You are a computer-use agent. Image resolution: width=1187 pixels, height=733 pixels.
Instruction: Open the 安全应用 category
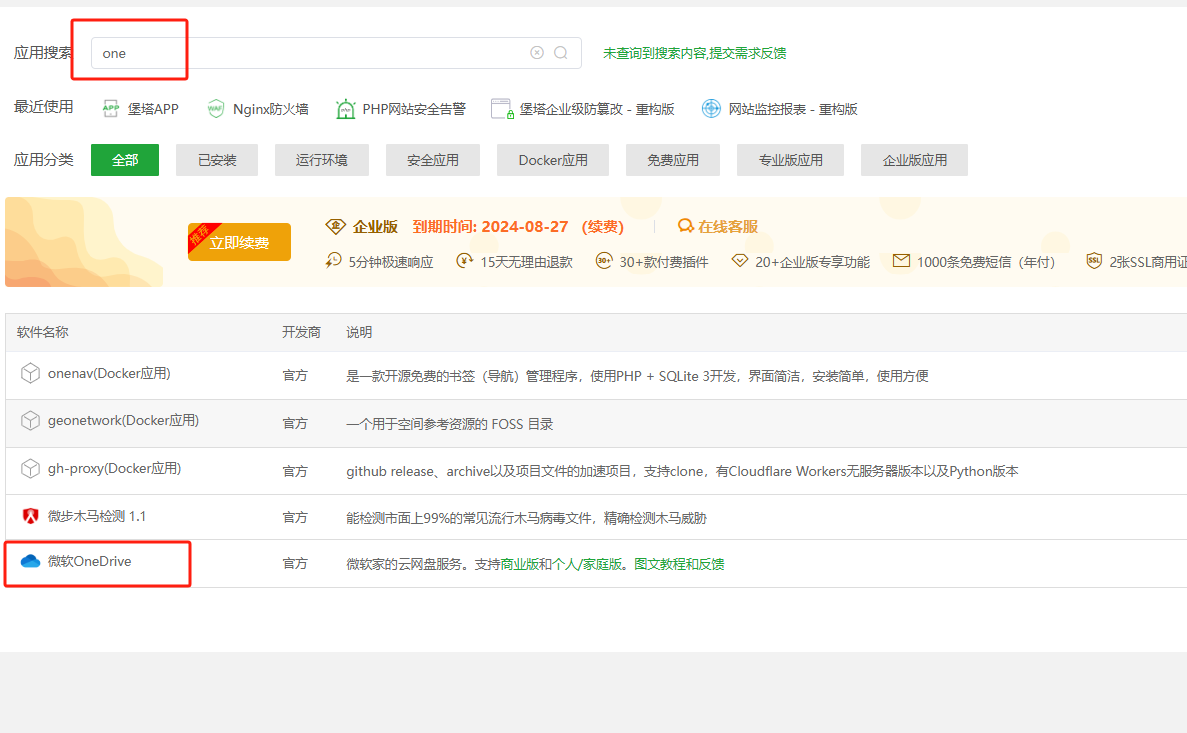point(433,160)
